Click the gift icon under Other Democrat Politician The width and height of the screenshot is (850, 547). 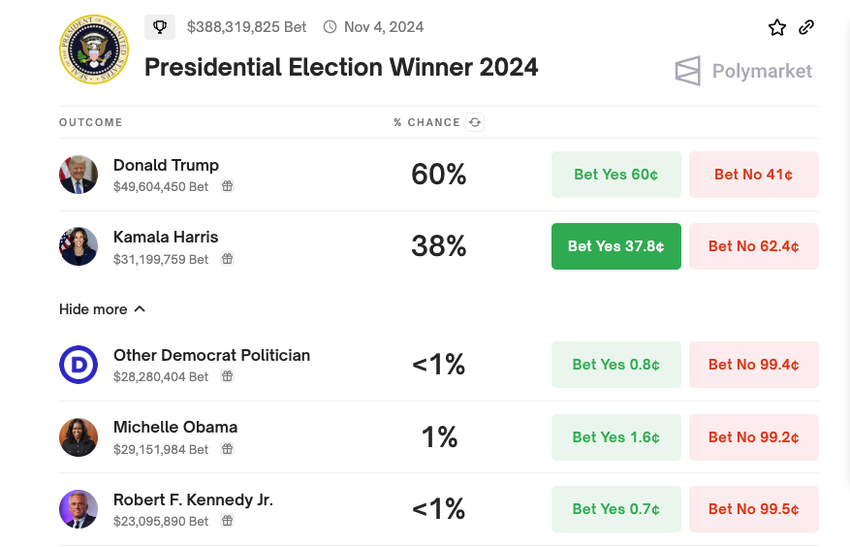227,377
